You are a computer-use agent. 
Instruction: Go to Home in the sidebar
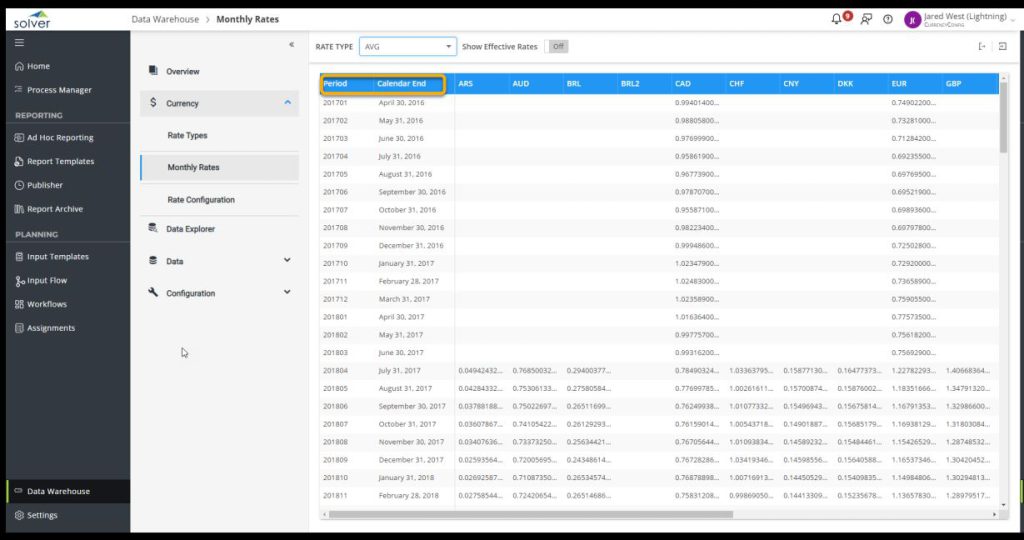tap(38, 66)
